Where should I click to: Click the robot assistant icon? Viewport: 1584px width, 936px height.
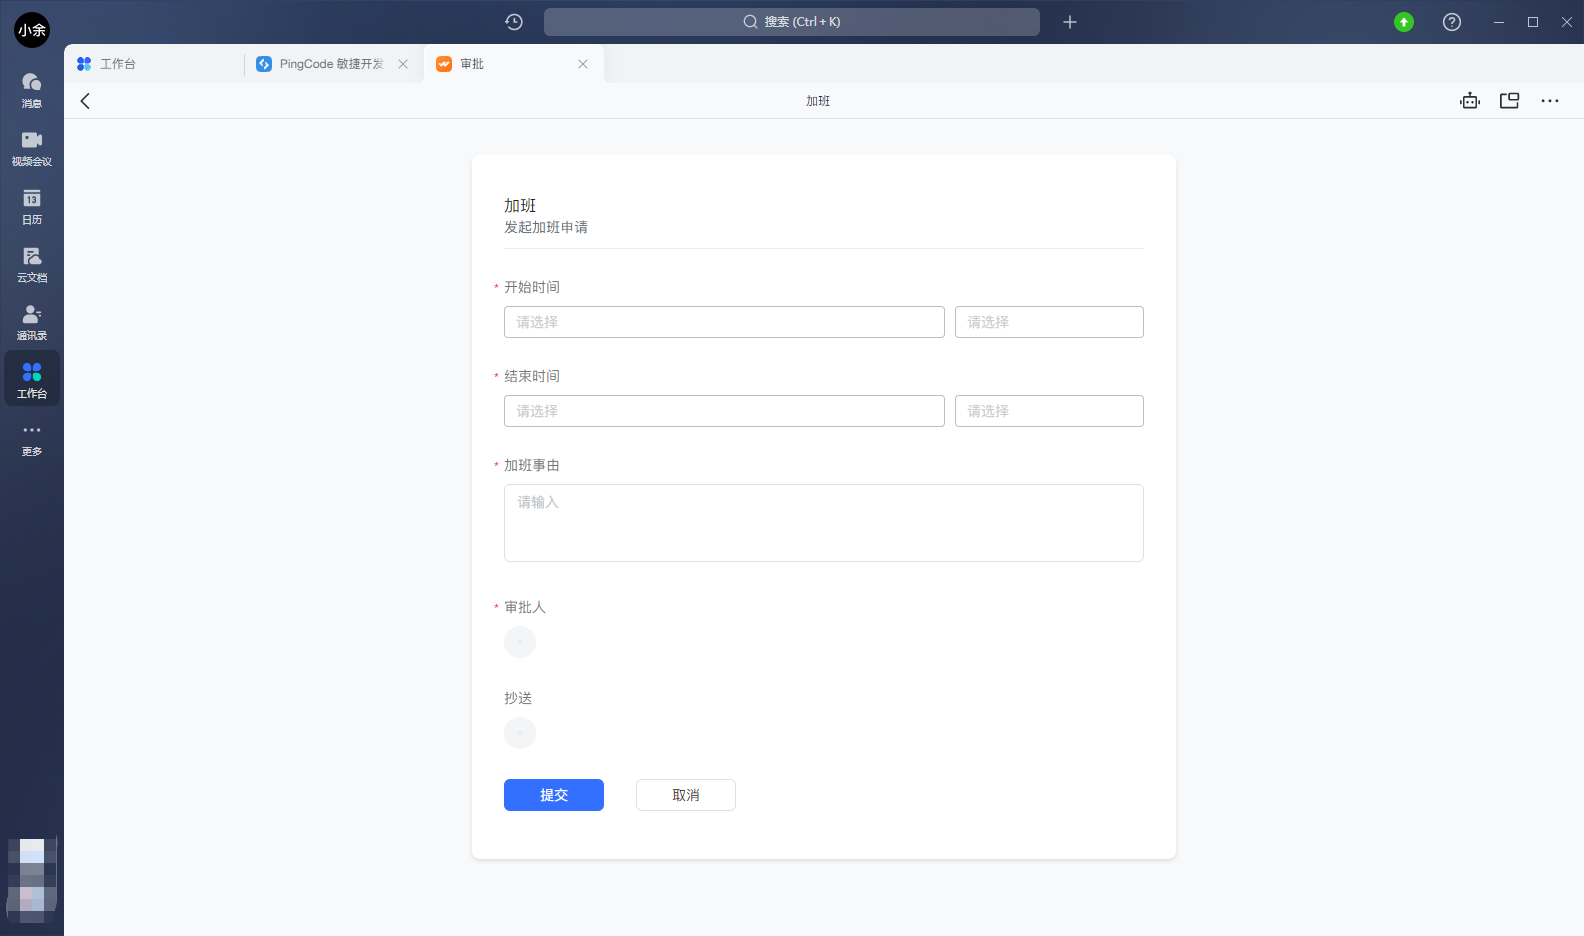pyautogui.click(x=1469, y=101)
